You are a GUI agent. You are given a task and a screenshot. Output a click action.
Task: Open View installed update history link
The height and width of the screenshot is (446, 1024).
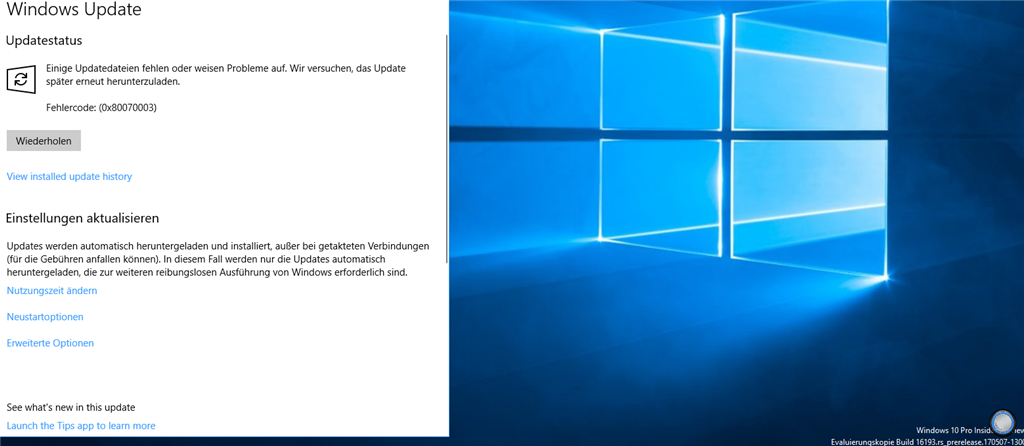point(69,176)
